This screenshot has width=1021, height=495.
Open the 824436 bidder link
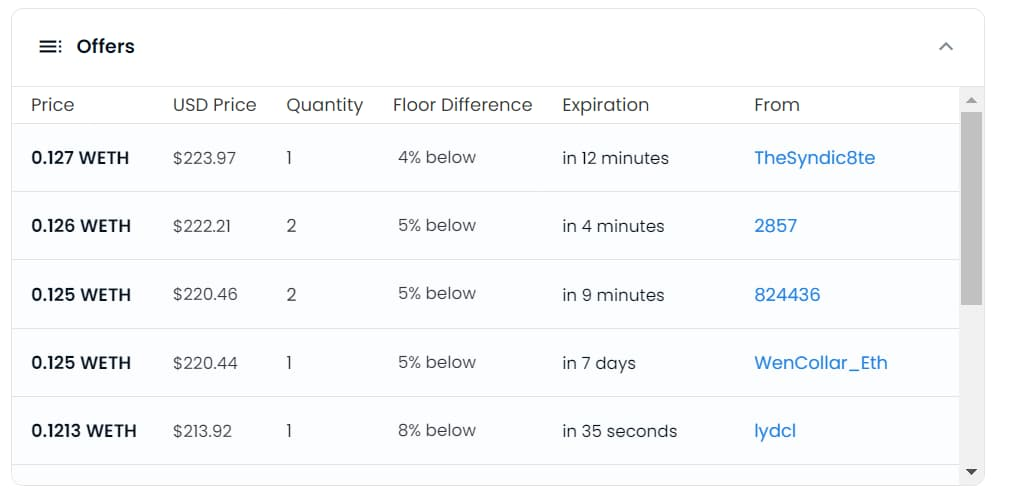click(x=787, y=295)
